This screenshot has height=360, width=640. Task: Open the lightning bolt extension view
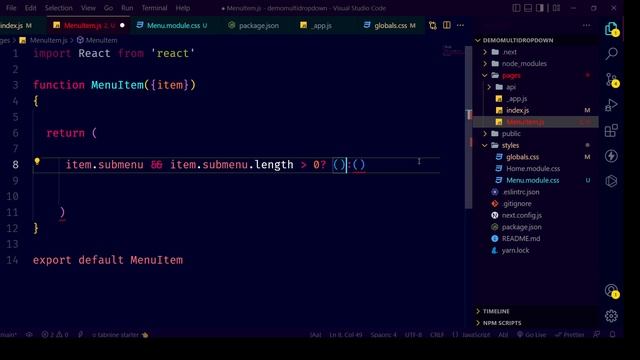611,156
